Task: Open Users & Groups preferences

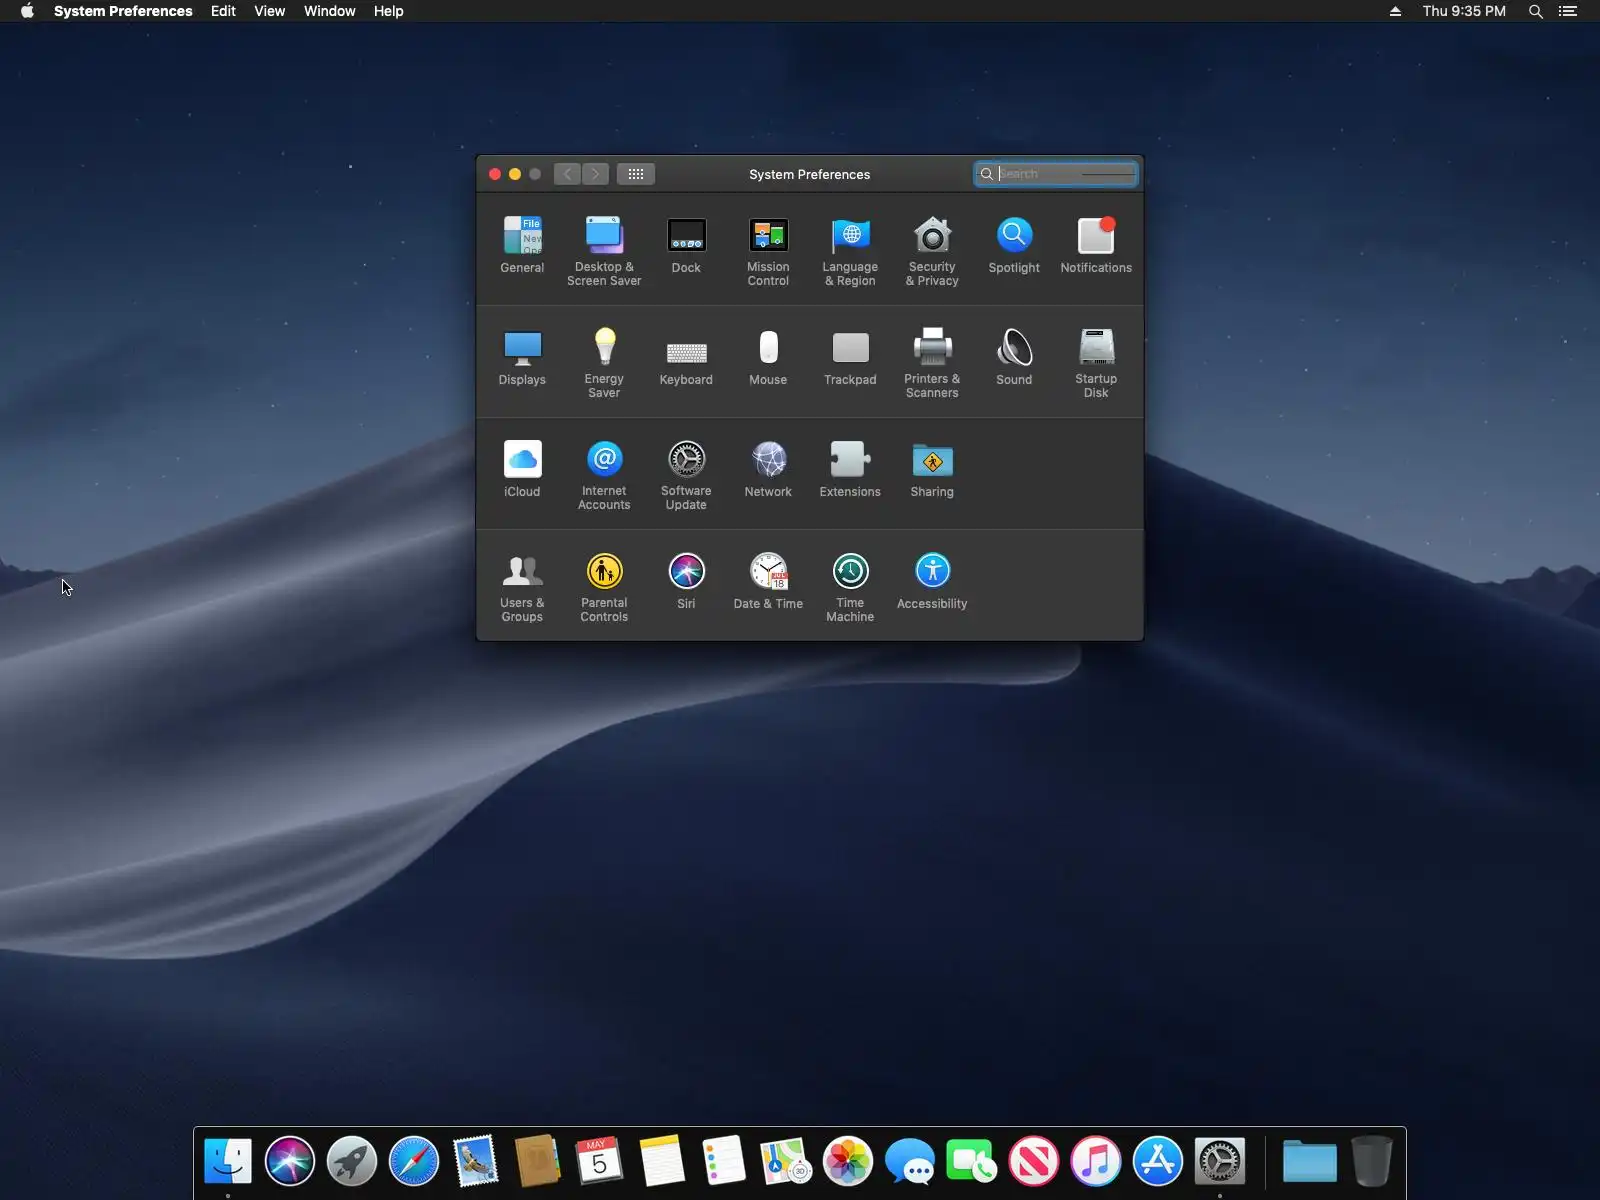Action: click(x=522, y=587)
